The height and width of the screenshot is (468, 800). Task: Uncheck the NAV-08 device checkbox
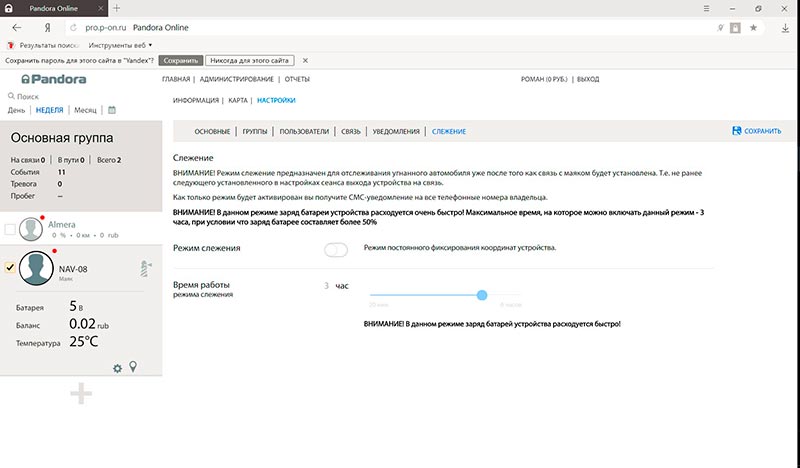(x=10, y=267)
